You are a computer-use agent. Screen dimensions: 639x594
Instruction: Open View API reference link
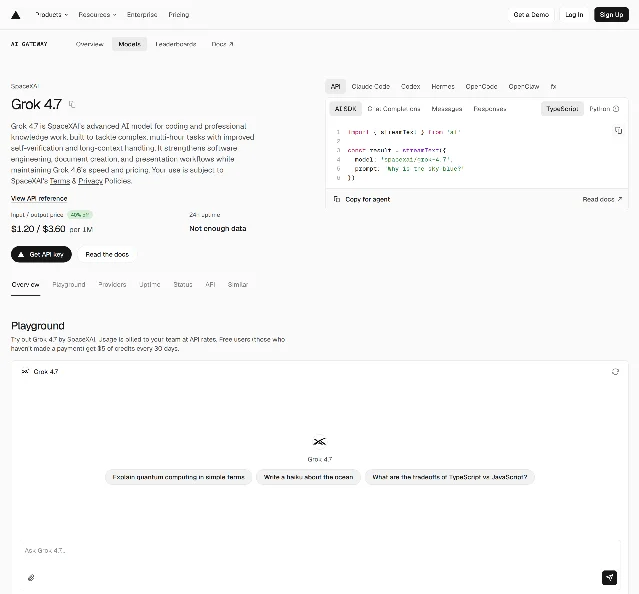pyautogui.click(x=39, y=198)
